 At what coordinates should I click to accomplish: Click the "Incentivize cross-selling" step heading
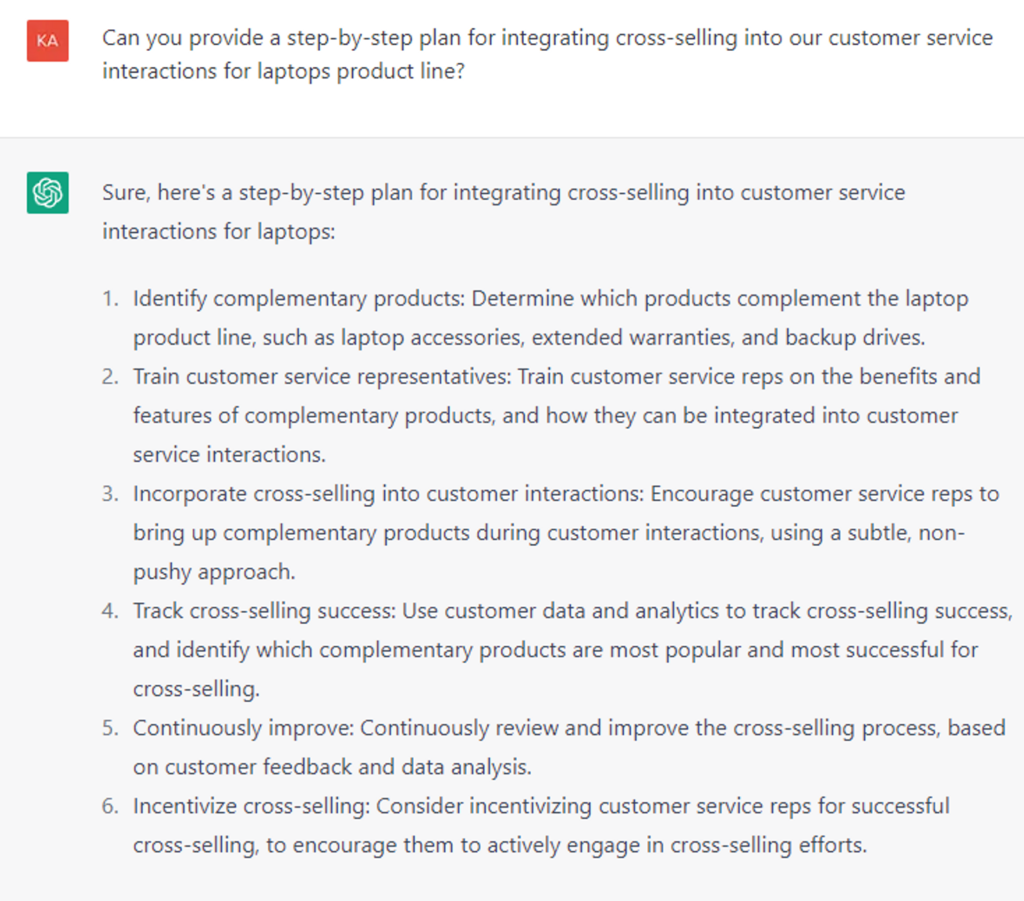251,806
